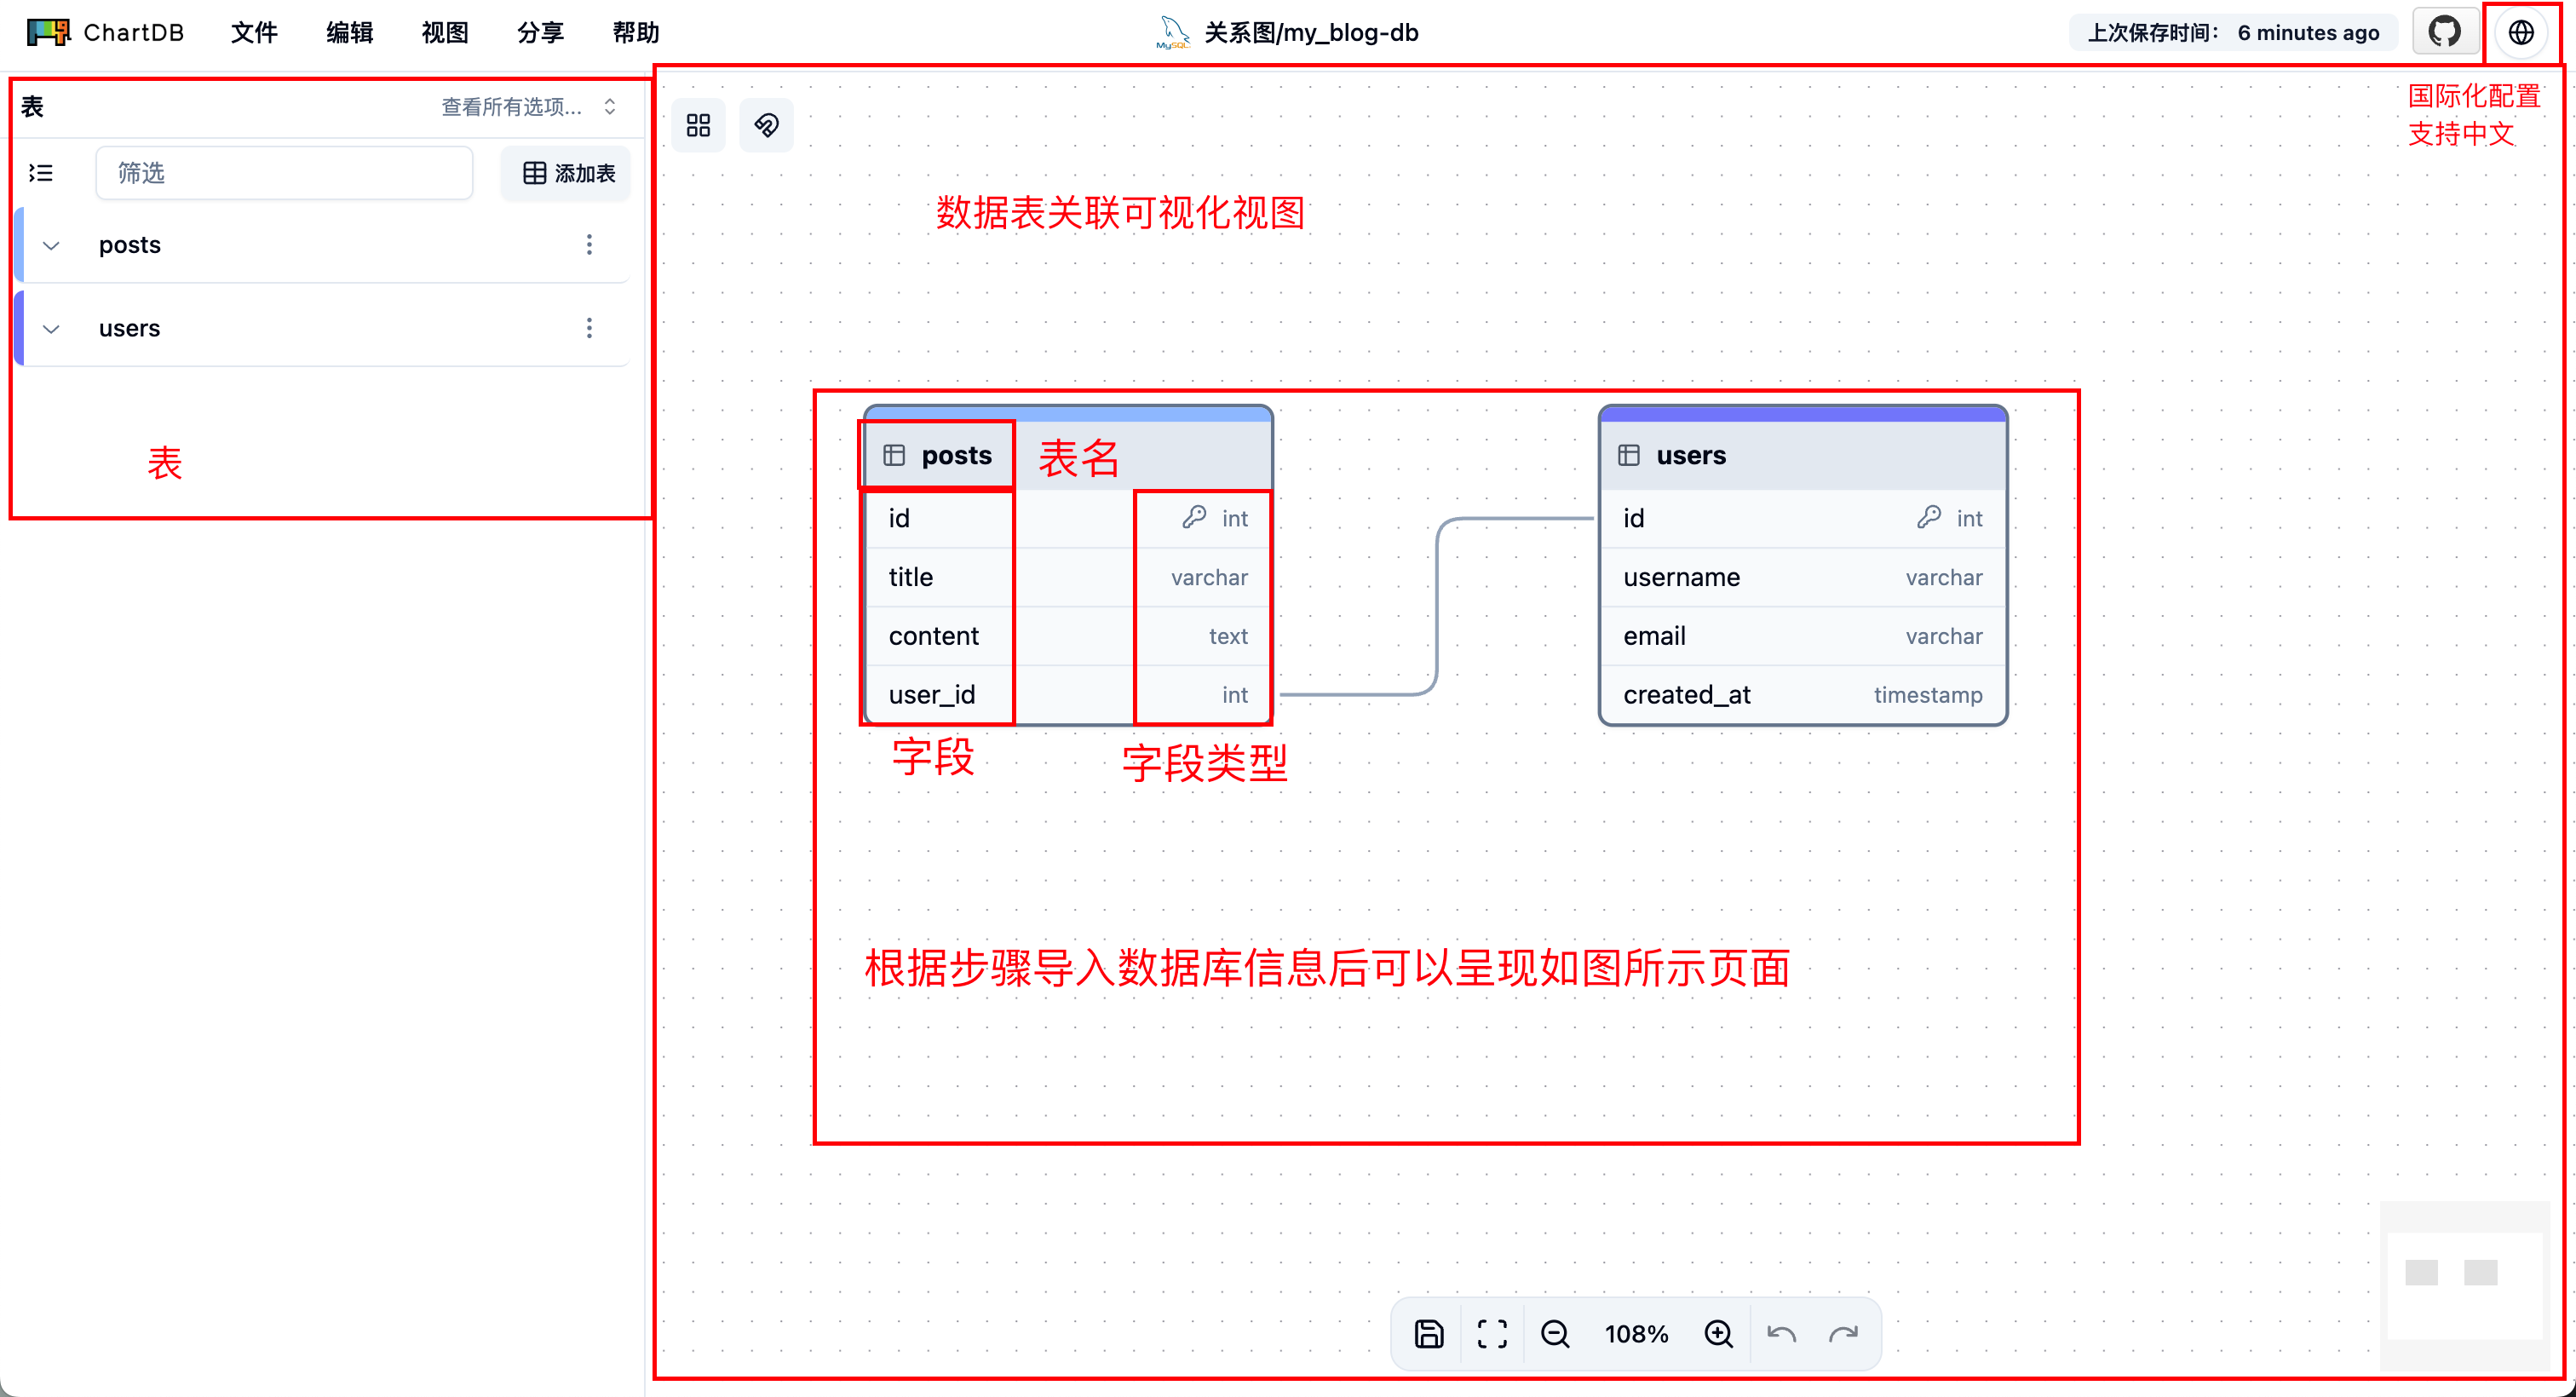Click the save diagram icon
Viewport: 2576px width, 1397px height.
(1429, 1333)
